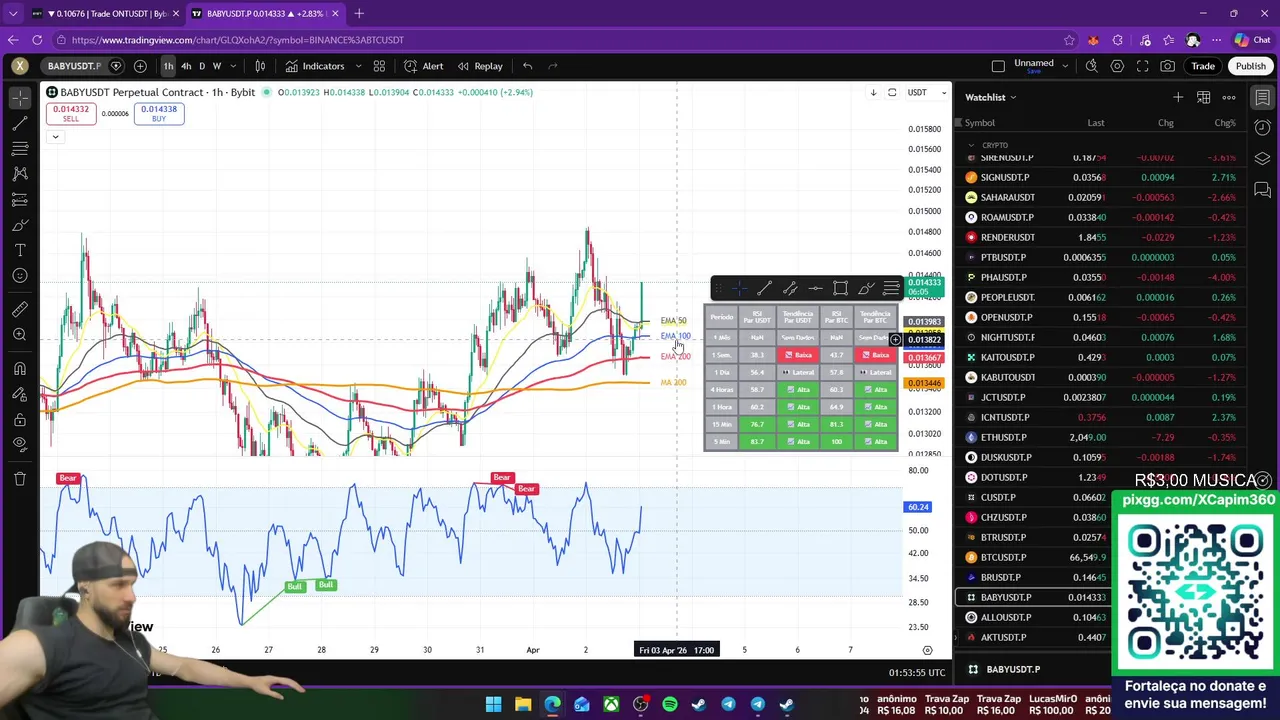Start bar Replay mode
The height and width of the screenshot is (720, 1280).
click(x=480, y=66)
